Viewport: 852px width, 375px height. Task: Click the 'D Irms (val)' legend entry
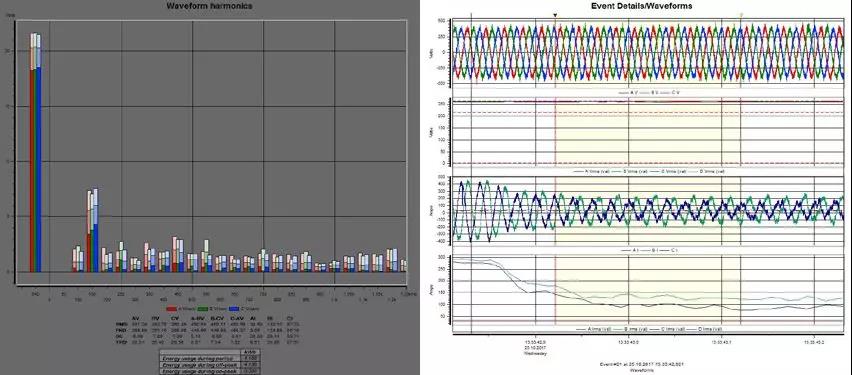click(x=704, y=329)
